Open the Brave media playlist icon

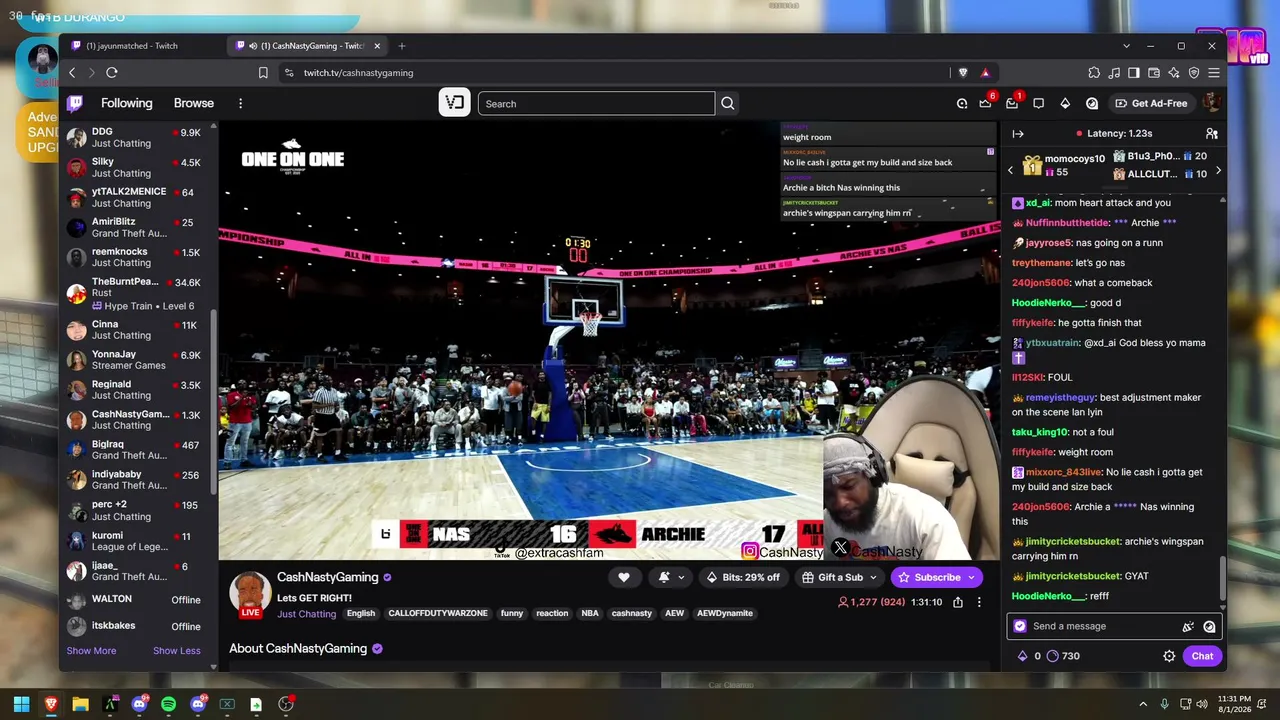pyautogui.click(x=1114, y=73)
